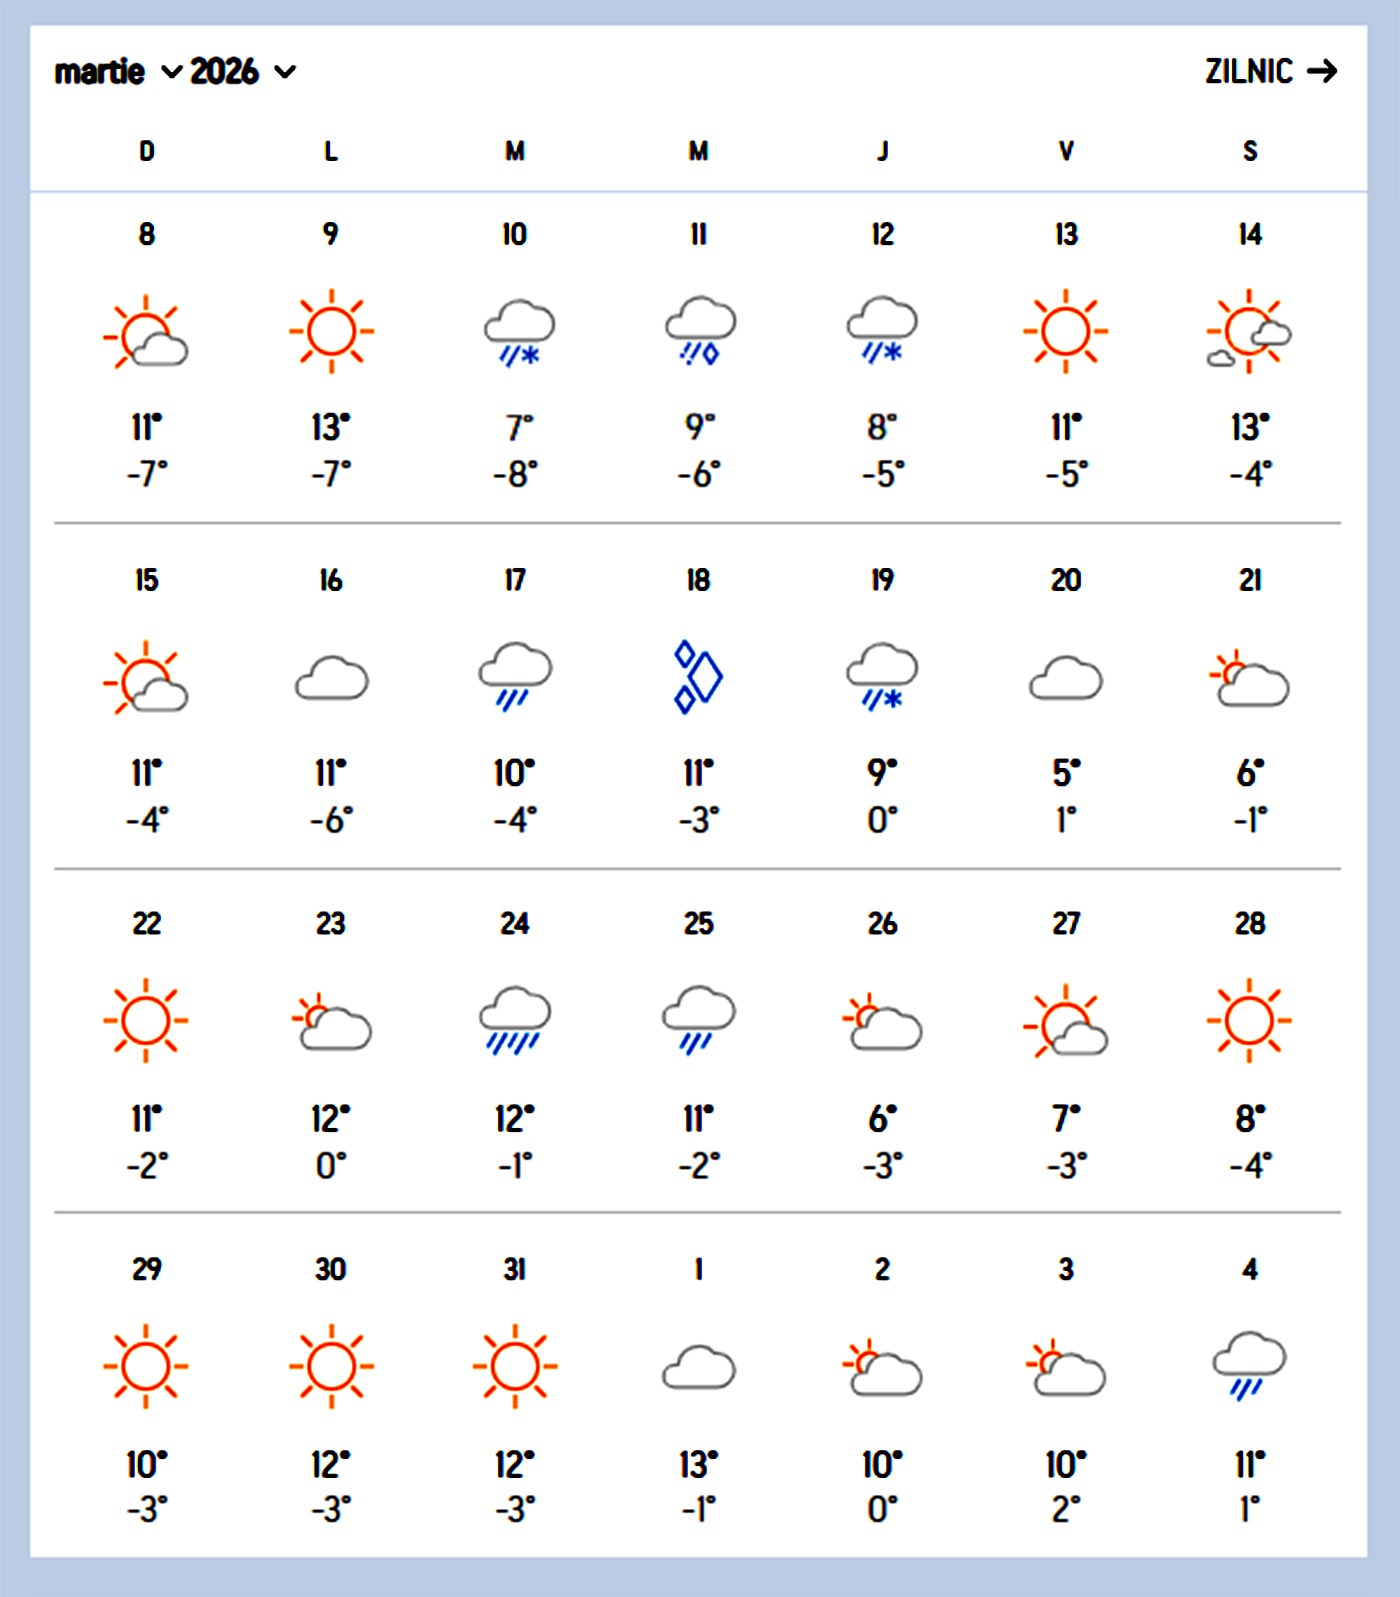Open day 13 in the calendar

1066,234
